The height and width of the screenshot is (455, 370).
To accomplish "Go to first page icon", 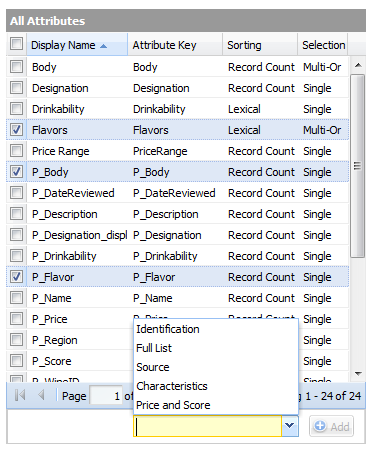I will click(x=20, y=395).
